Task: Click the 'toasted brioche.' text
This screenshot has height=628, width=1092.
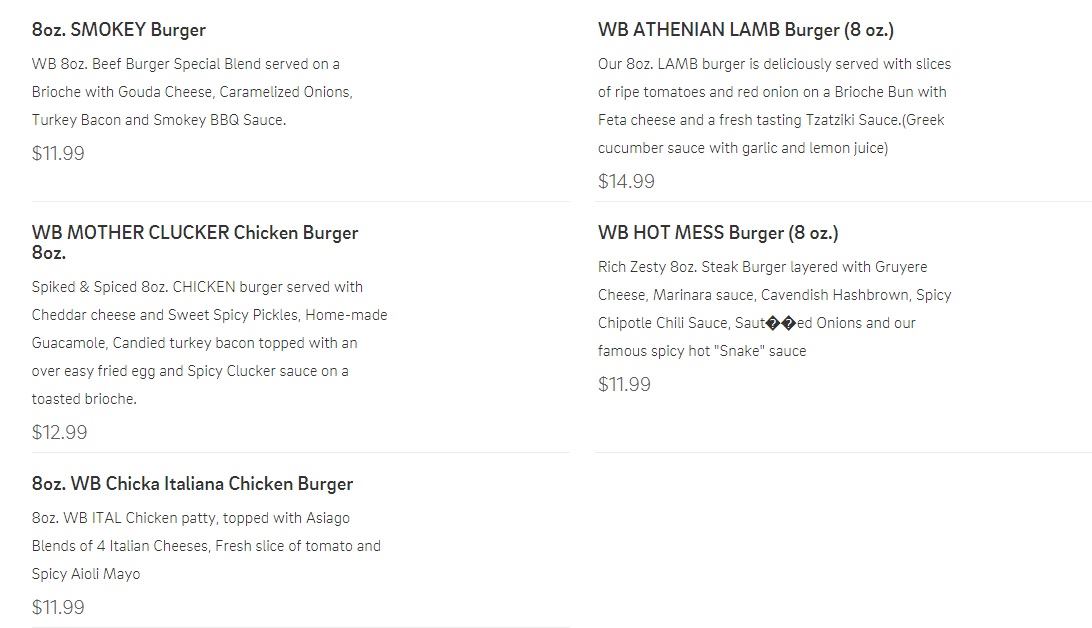Action: tap(84, 399)
